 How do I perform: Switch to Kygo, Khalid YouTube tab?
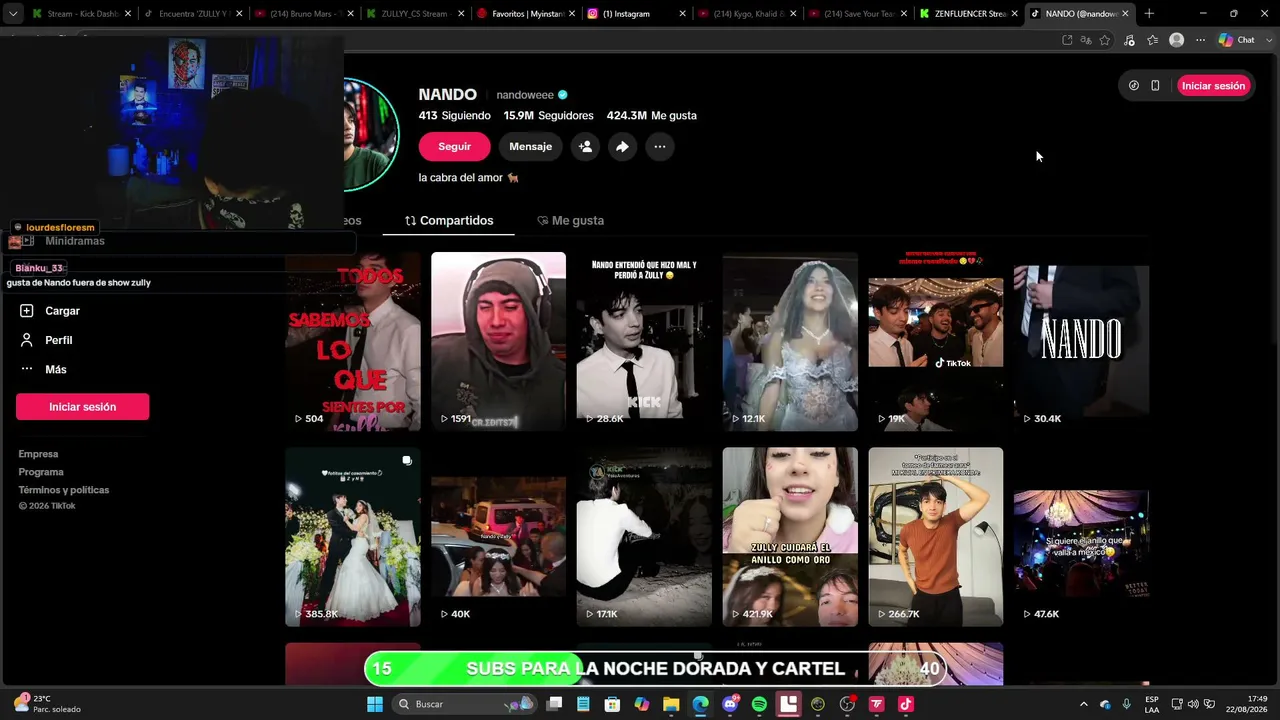[746, 14]
